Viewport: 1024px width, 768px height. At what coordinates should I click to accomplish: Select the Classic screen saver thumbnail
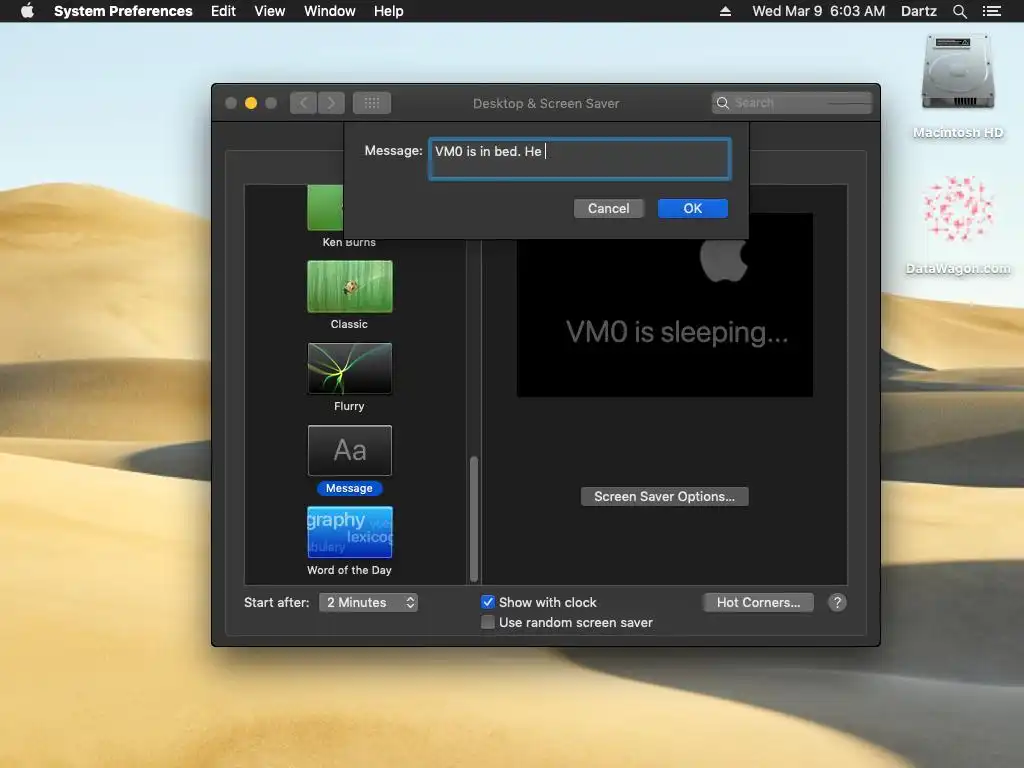click(350, 287)
